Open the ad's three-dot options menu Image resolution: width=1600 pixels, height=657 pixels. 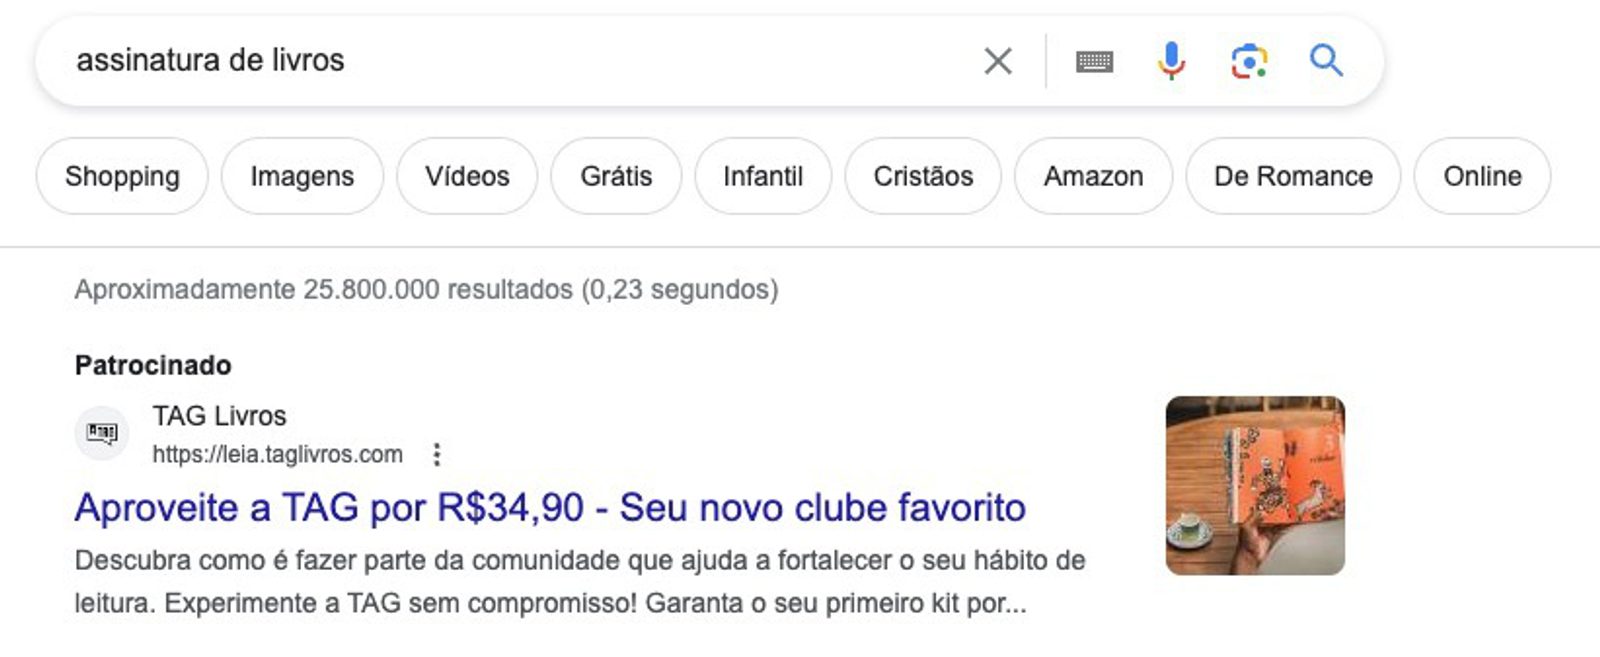tap(437, 455)
